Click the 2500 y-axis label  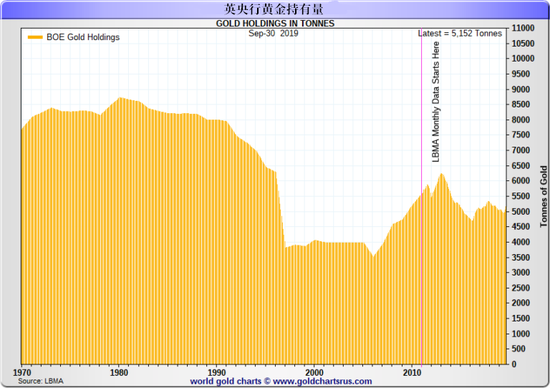click(521, 288)
